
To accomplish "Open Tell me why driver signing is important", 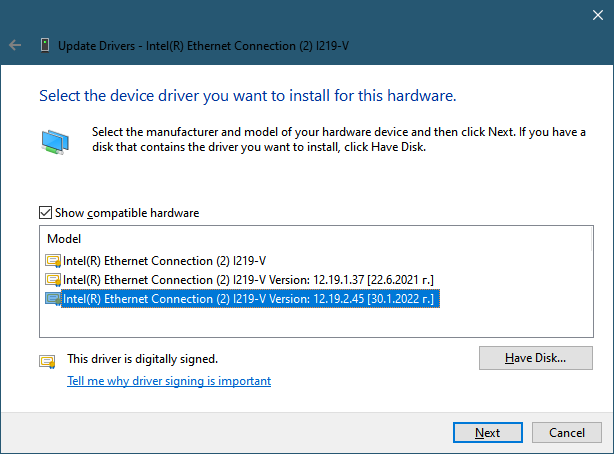I will [x=169, y=381].
